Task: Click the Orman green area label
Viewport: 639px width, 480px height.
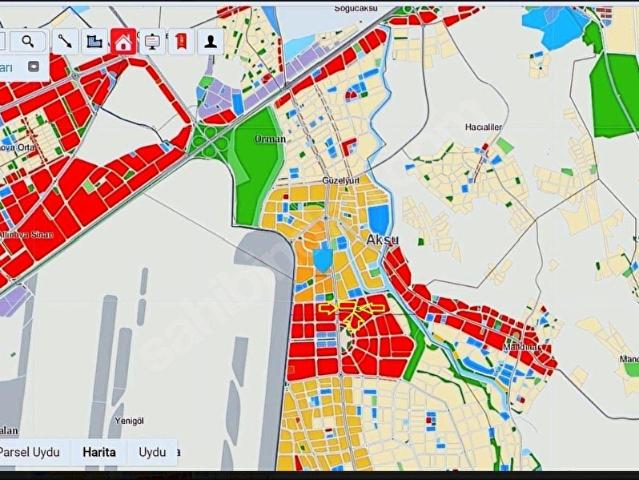Action: [x=270, y=139]
